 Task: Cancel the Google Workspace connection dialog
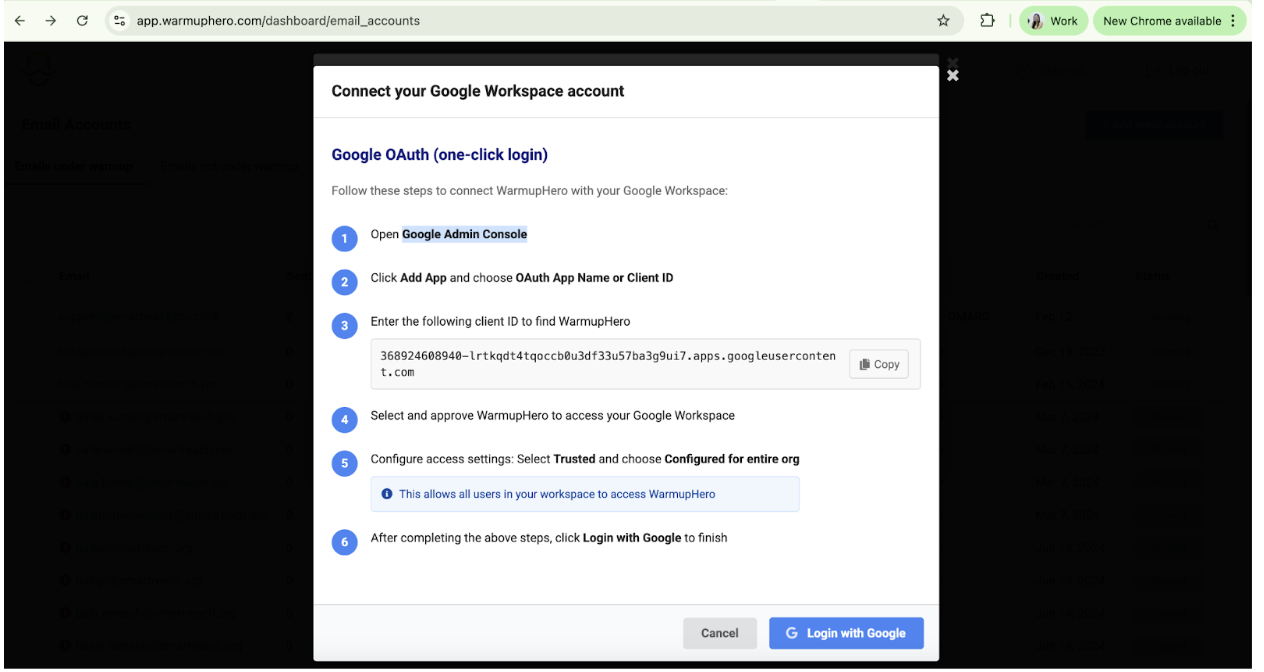719,633
